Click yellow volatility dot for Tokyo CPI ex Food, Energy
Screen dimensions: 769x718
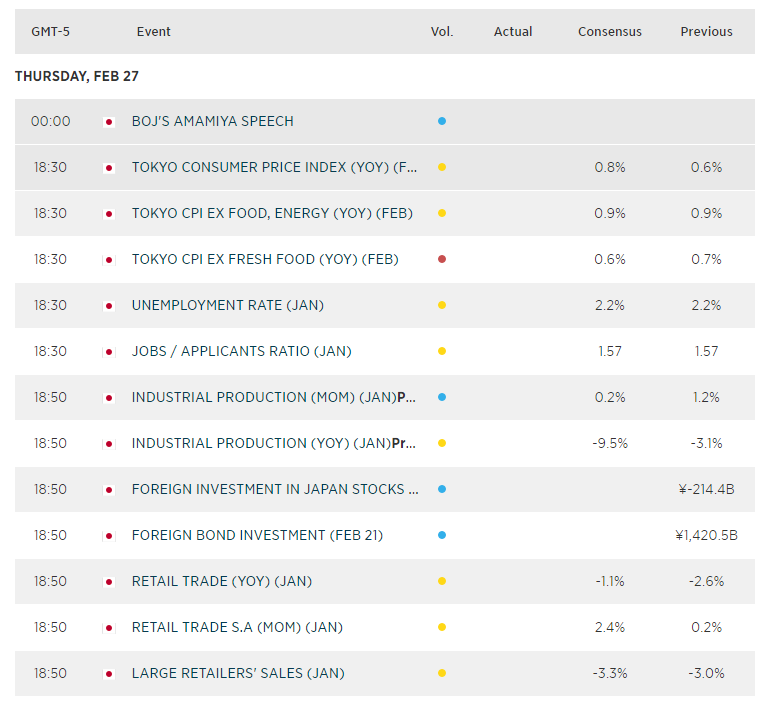442,213
